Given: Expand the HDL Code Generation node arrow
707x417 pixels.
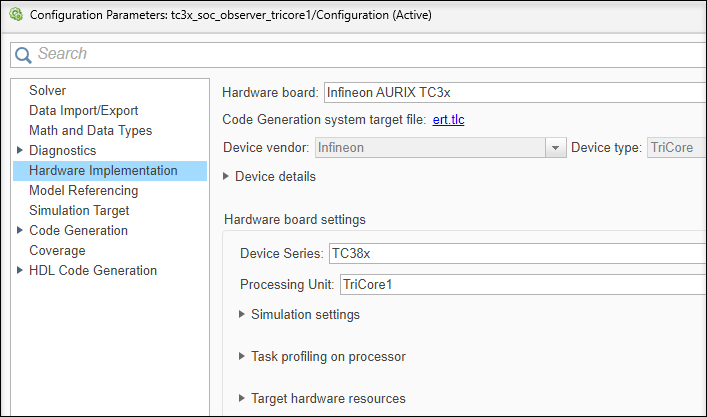Looking at the screenshot, I should (19, 271).
